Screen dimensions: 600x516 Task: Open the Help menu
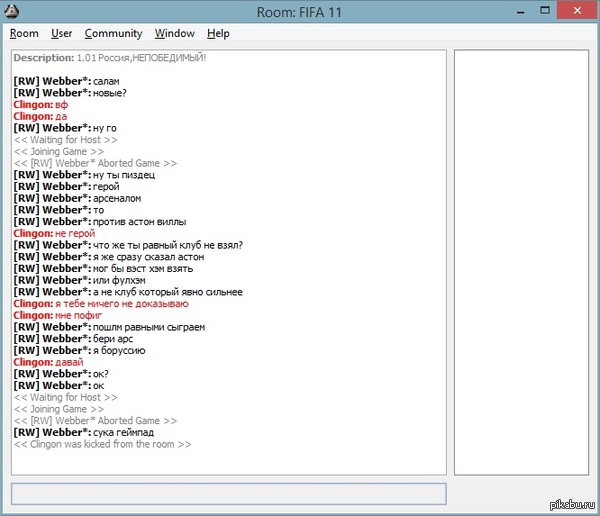(x=218, y=34)
